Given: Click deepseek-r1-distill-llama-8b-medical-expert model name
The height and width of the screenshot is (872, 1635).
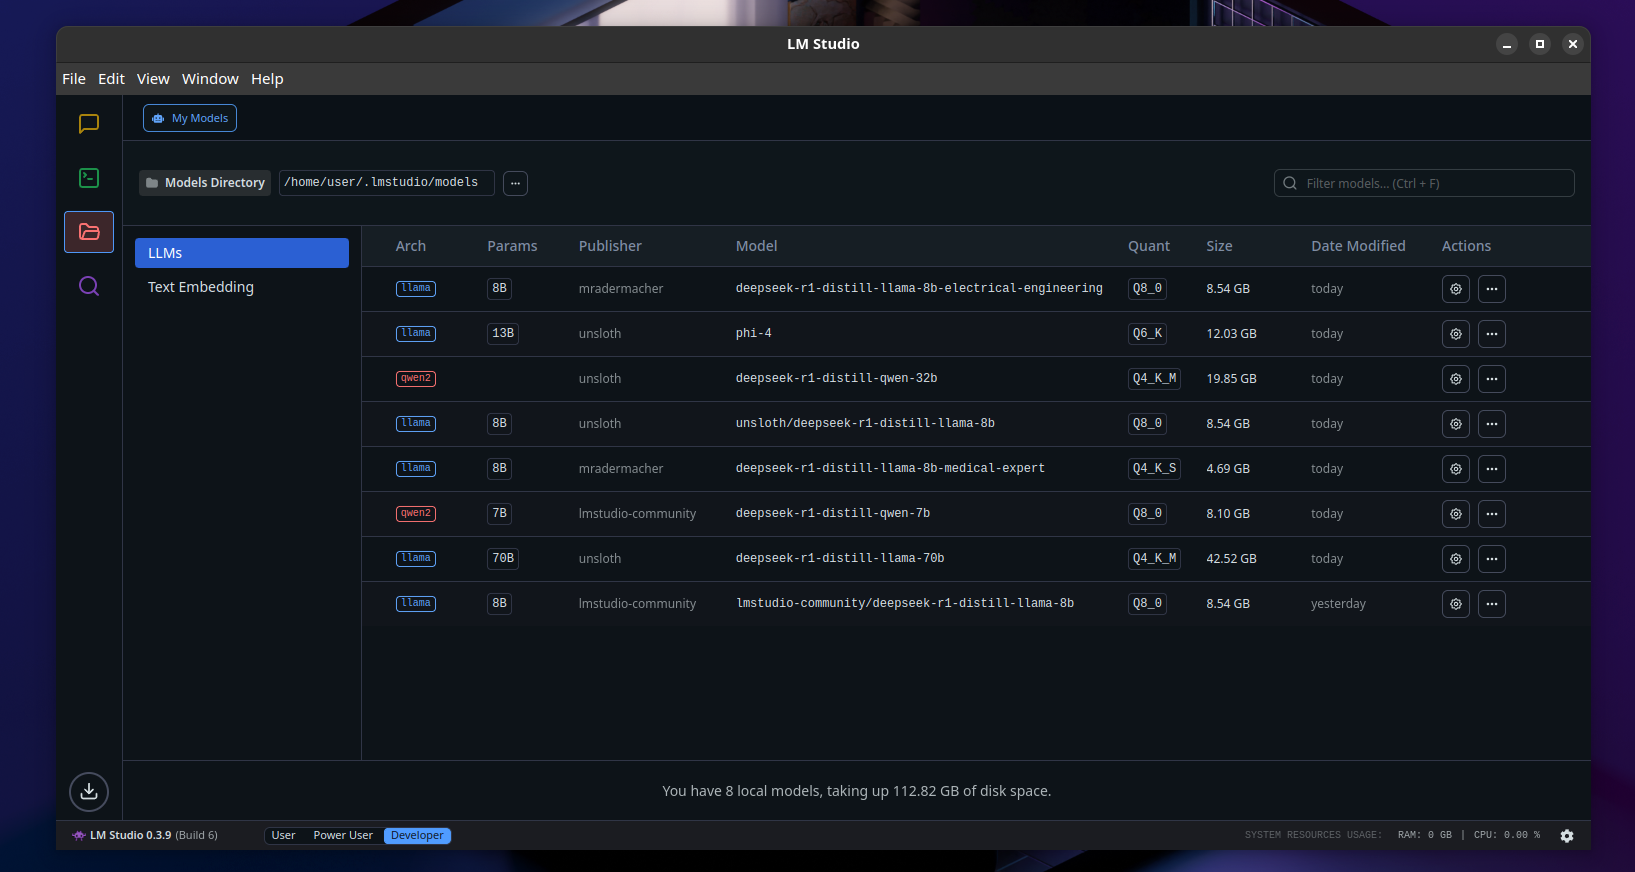Looking at the screenshot, I should tap(890, 468).
